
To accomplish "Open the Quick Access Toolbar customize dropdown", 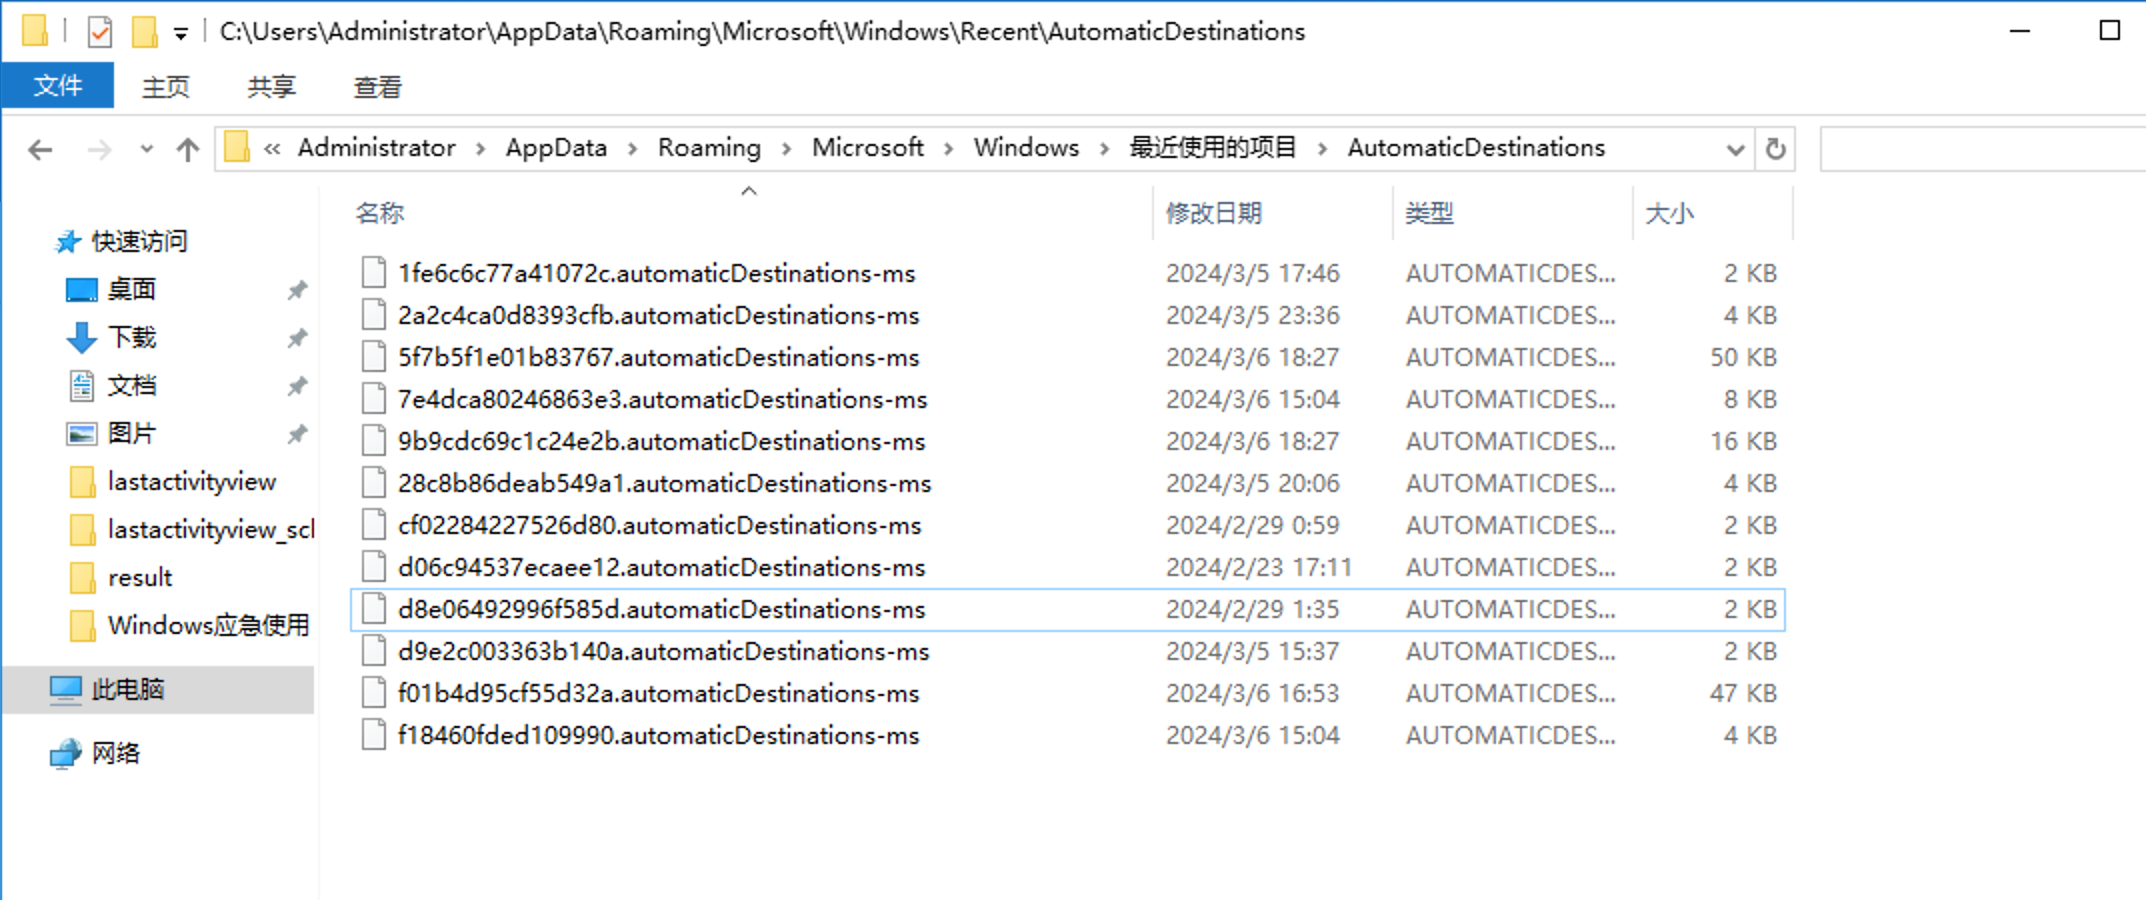I will click(181, 33).
